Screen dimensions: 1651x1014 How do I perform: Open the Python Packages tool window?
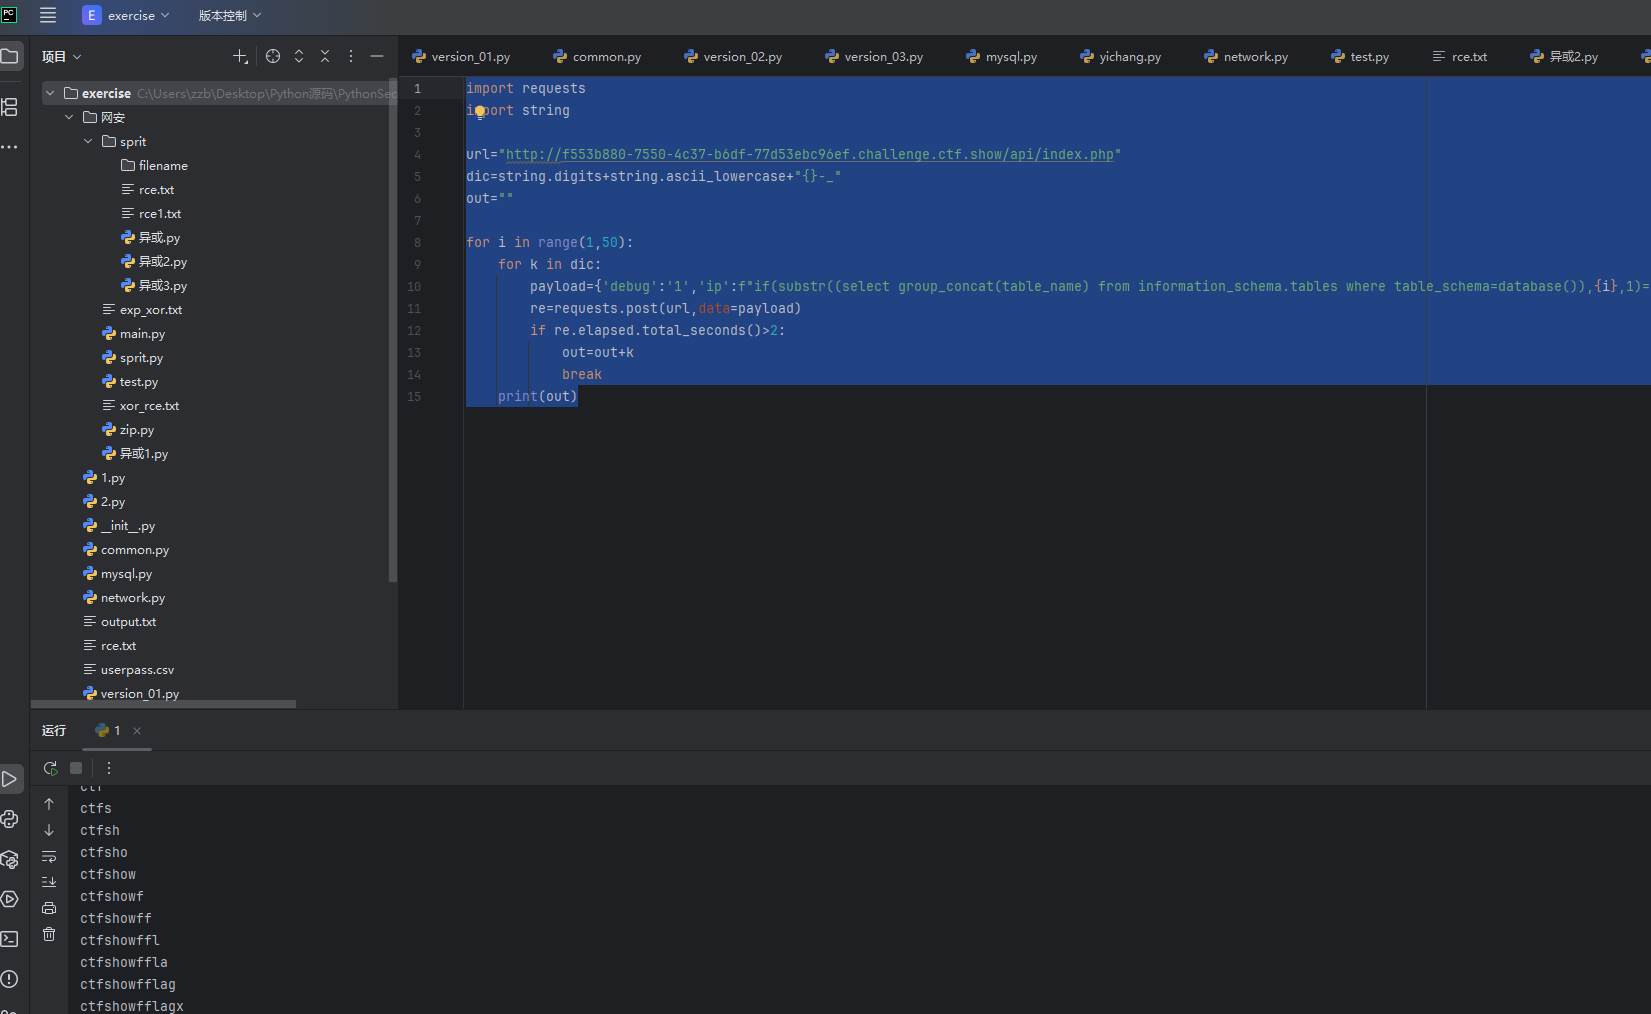(x=9, y=859)
